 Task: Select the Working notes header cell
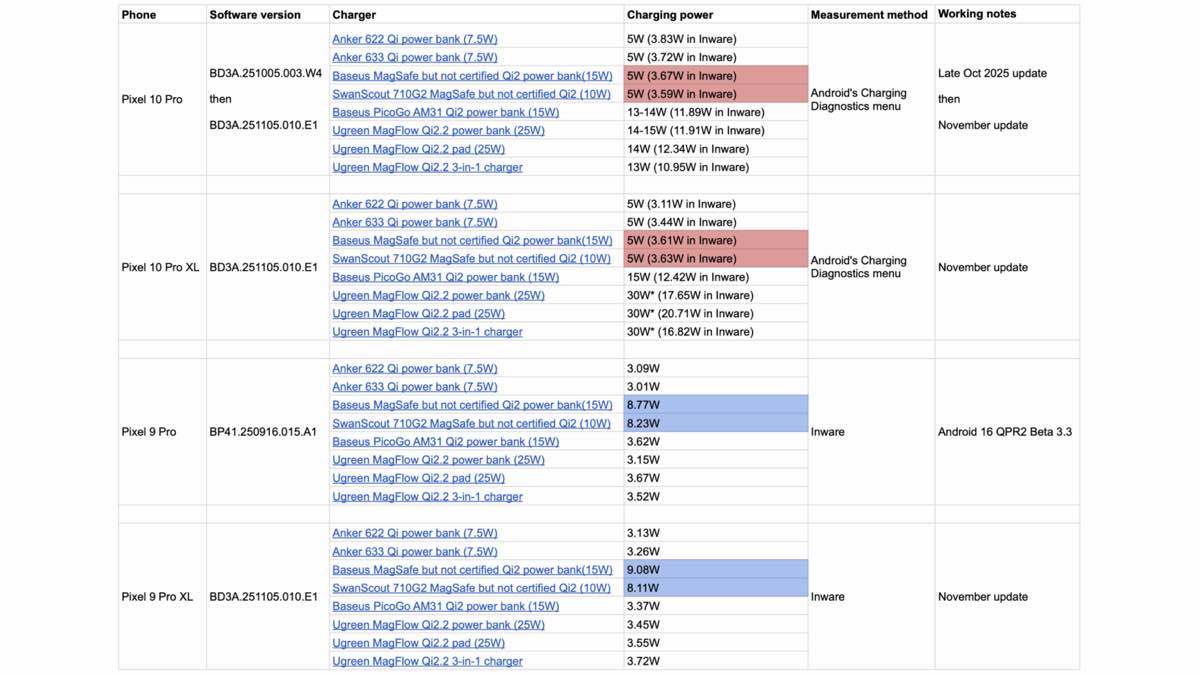tap(977, 15)
